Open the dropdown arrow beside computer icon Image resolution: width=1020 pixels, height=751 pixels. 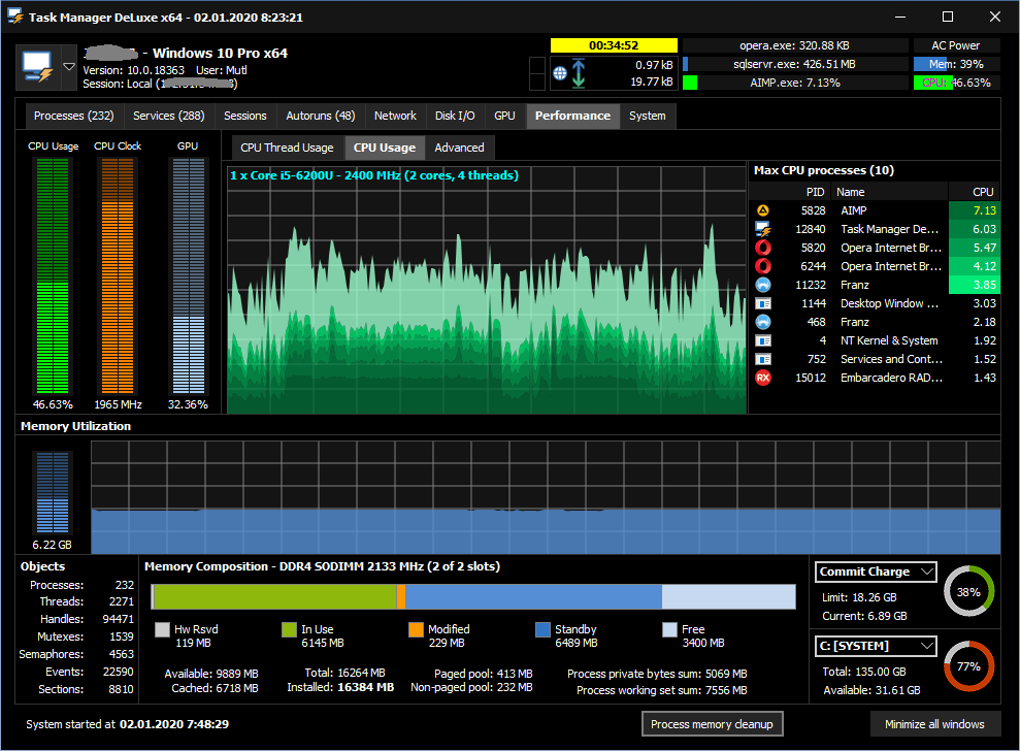(x=69, y=67)
